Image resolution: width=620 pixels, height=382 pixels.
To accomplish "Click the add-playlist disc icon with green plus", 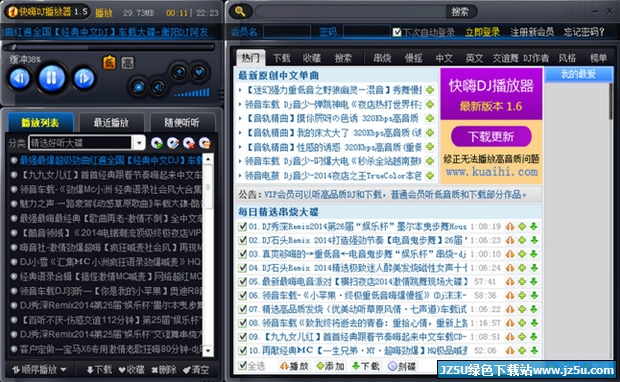I will pos(157,143).
